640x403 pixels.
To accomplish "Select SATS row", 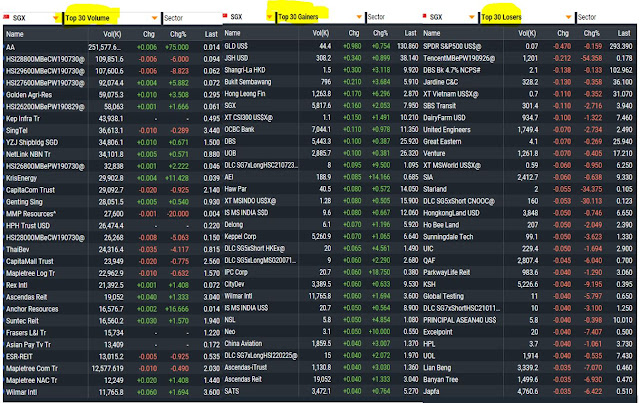I will (322, 391).
